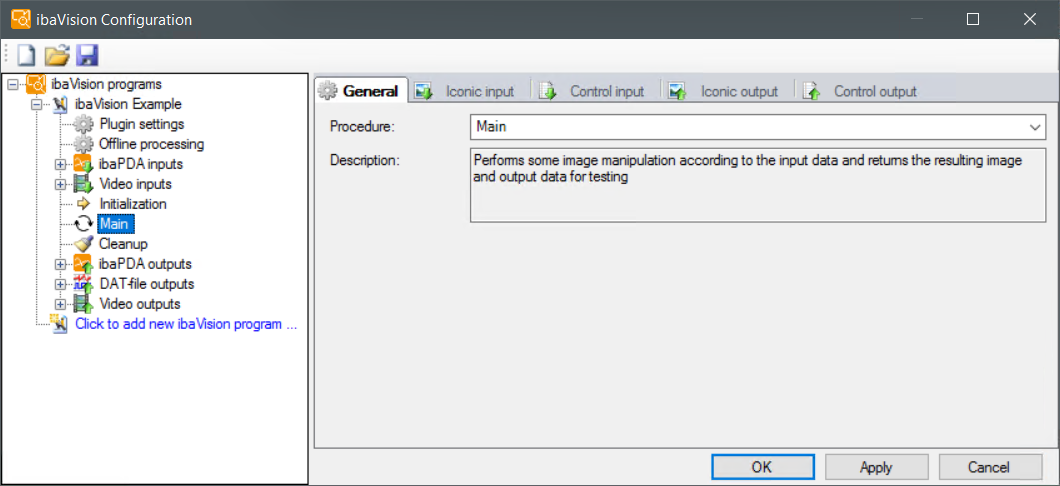Click 'Click to add new ibaVision program' link
The image size is (1060, 486).
(x=186, y=324)
